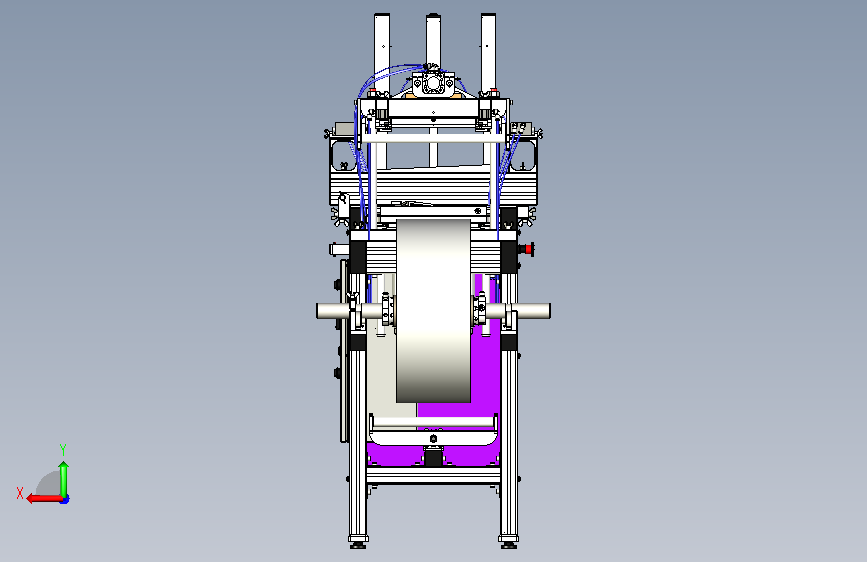Select the large white material roll
The image size is (867, 562).
(x=434, y=310)
